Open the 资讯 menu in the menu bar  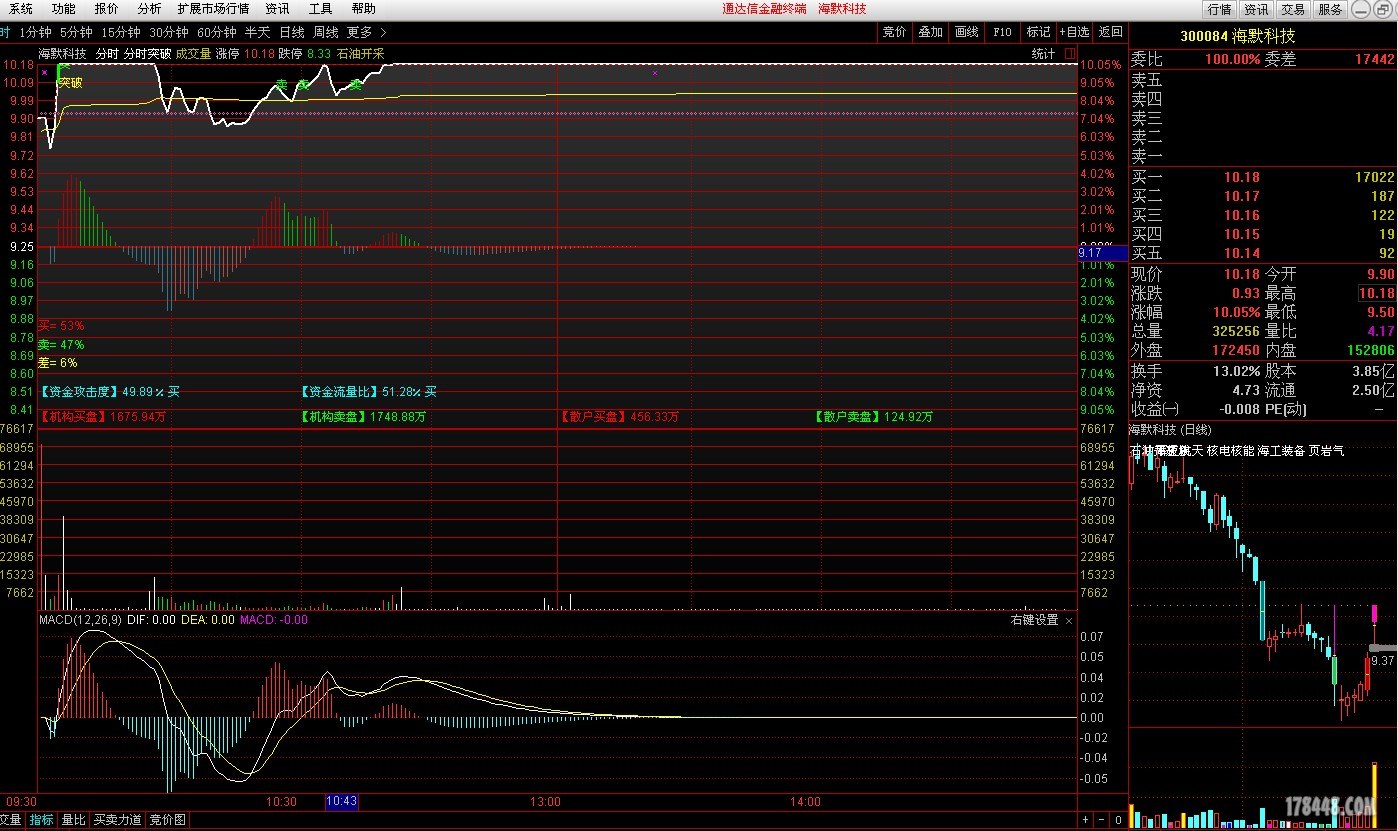[277, 9]
